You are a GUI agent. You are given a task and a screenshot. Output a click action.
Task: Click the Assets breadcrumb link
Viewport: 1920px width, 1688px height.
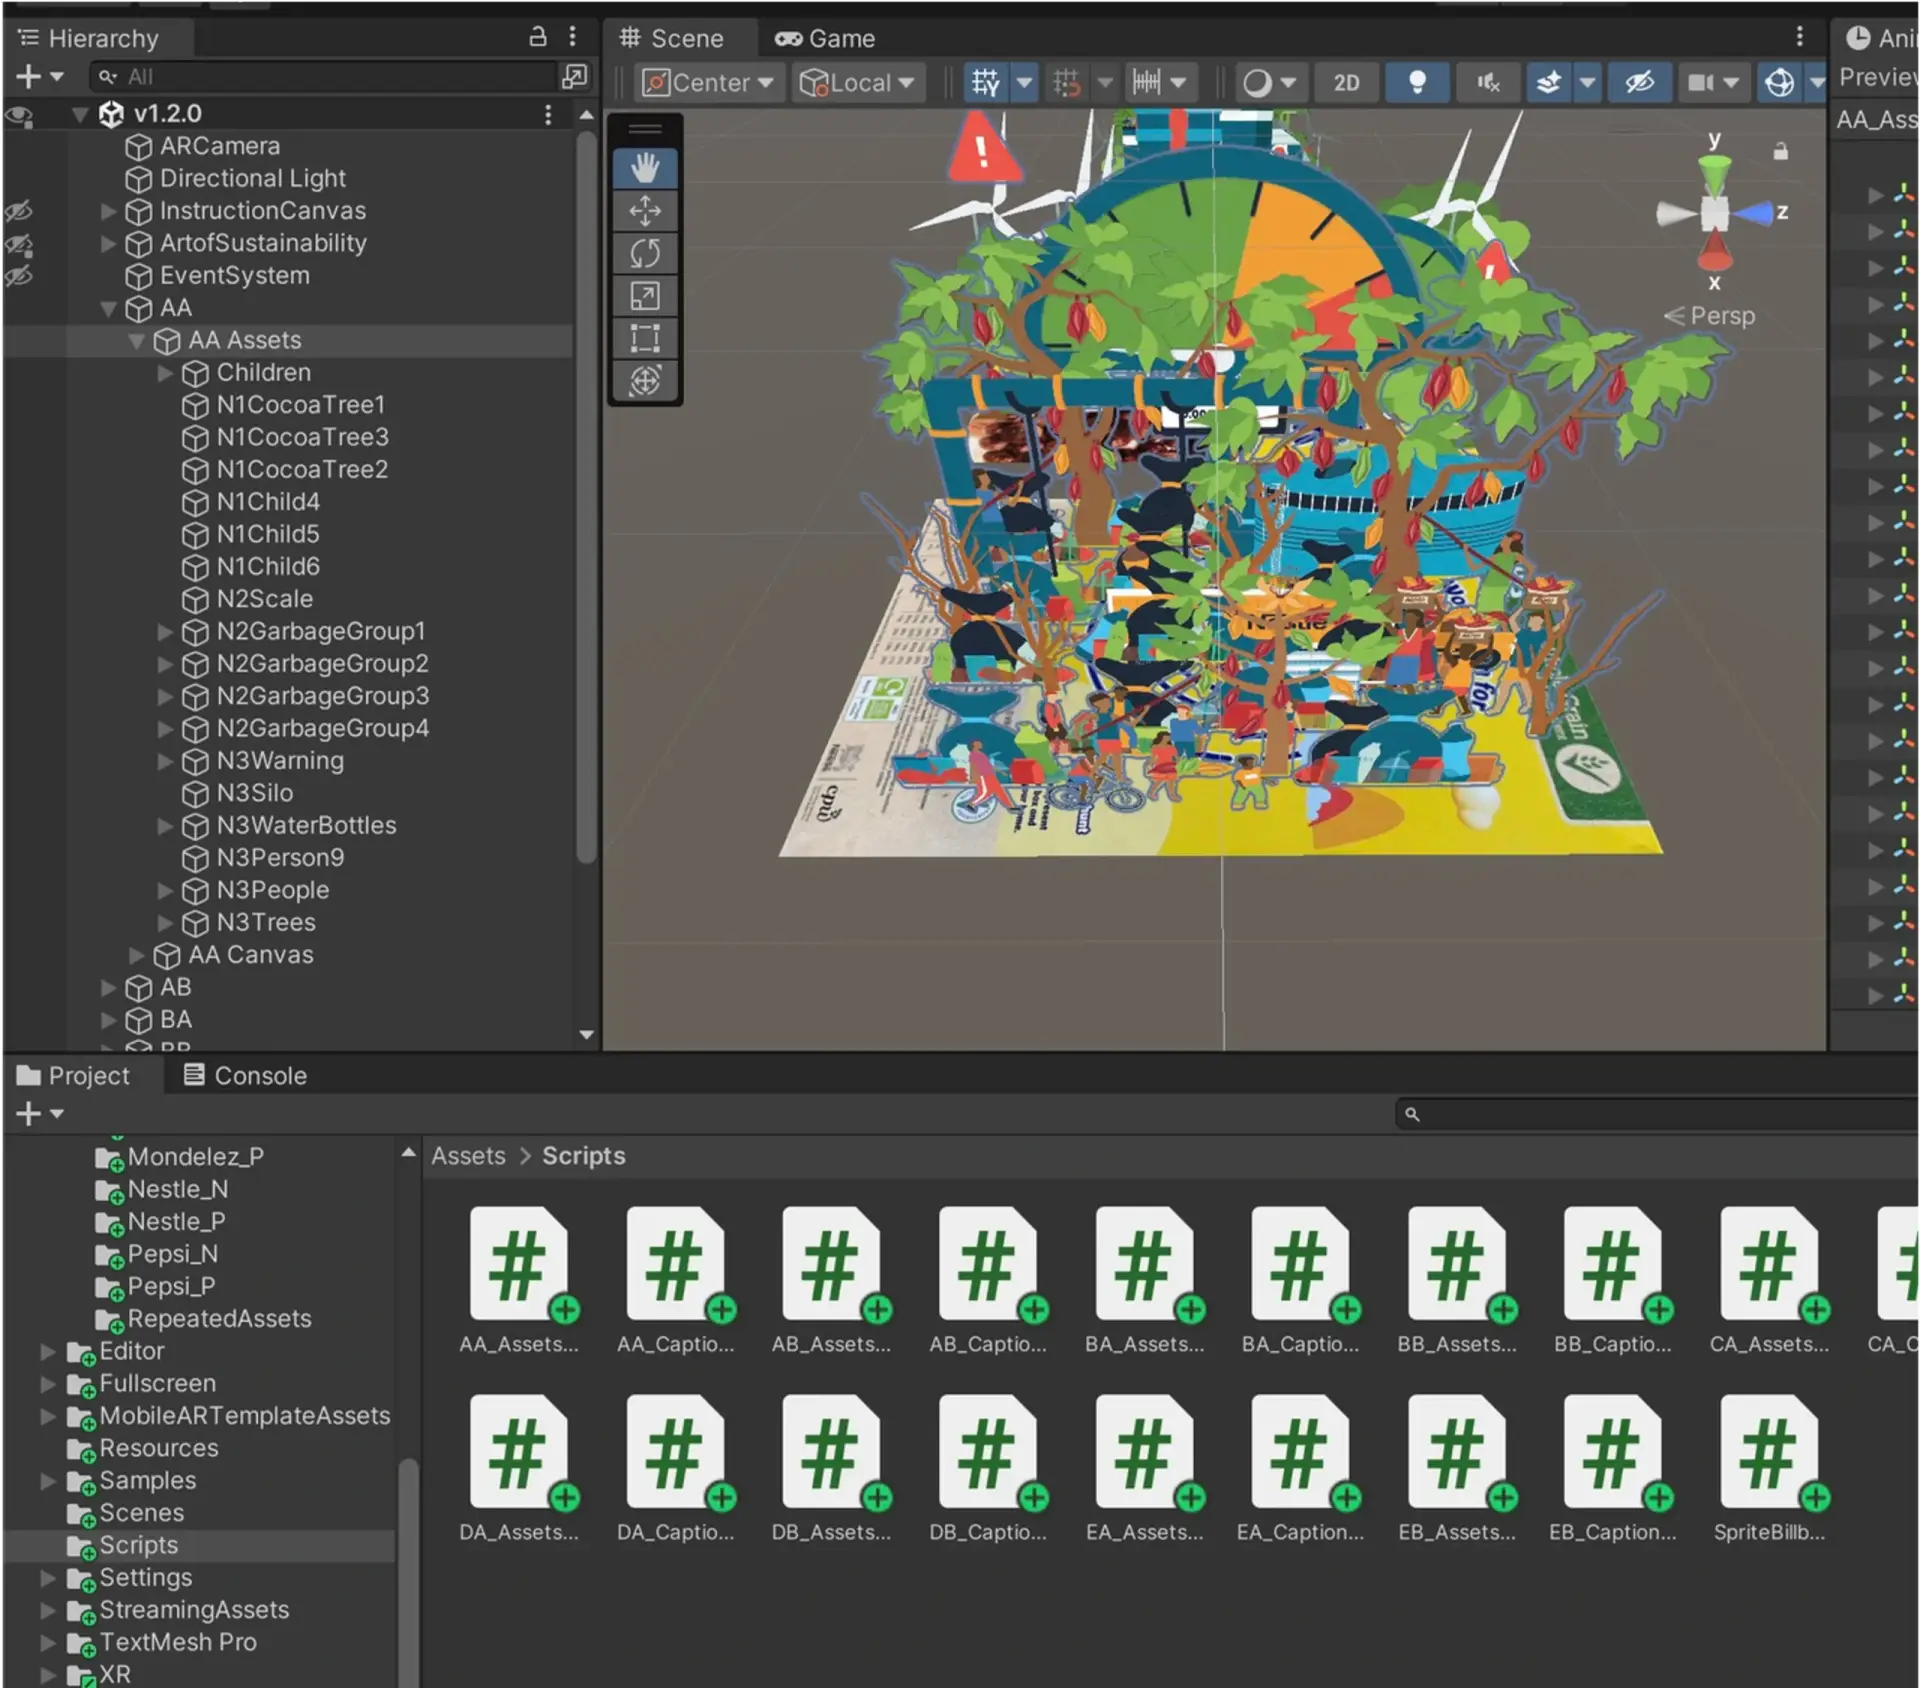(468, 1156)
